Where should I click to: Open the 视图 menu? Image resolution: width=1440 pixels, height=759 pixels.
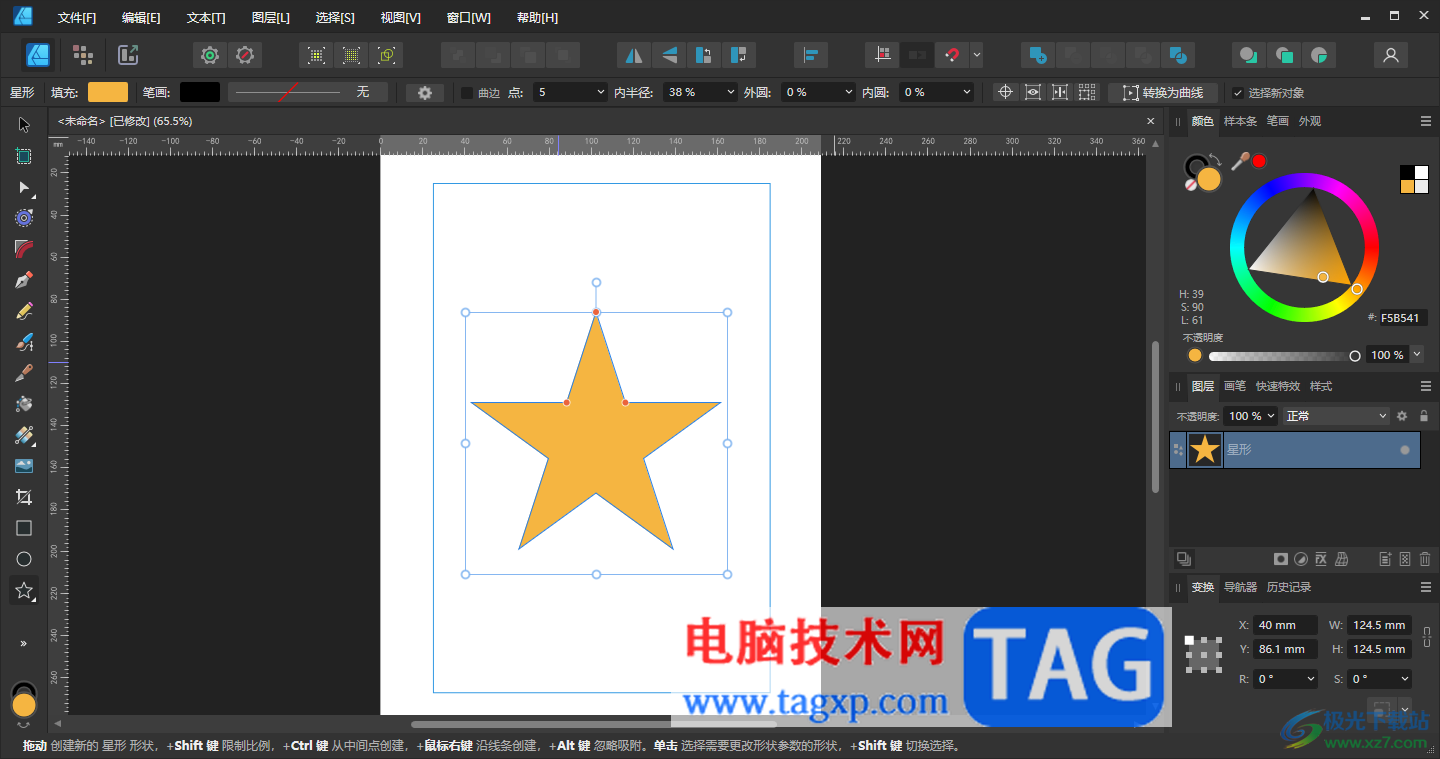(400, 18)
